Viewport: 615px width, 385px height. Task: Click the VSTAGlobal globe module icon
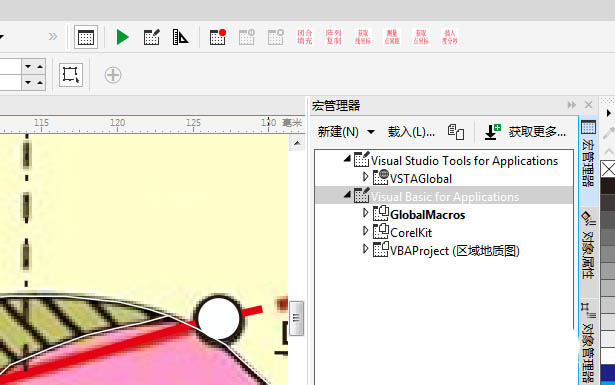click(380, 178)
